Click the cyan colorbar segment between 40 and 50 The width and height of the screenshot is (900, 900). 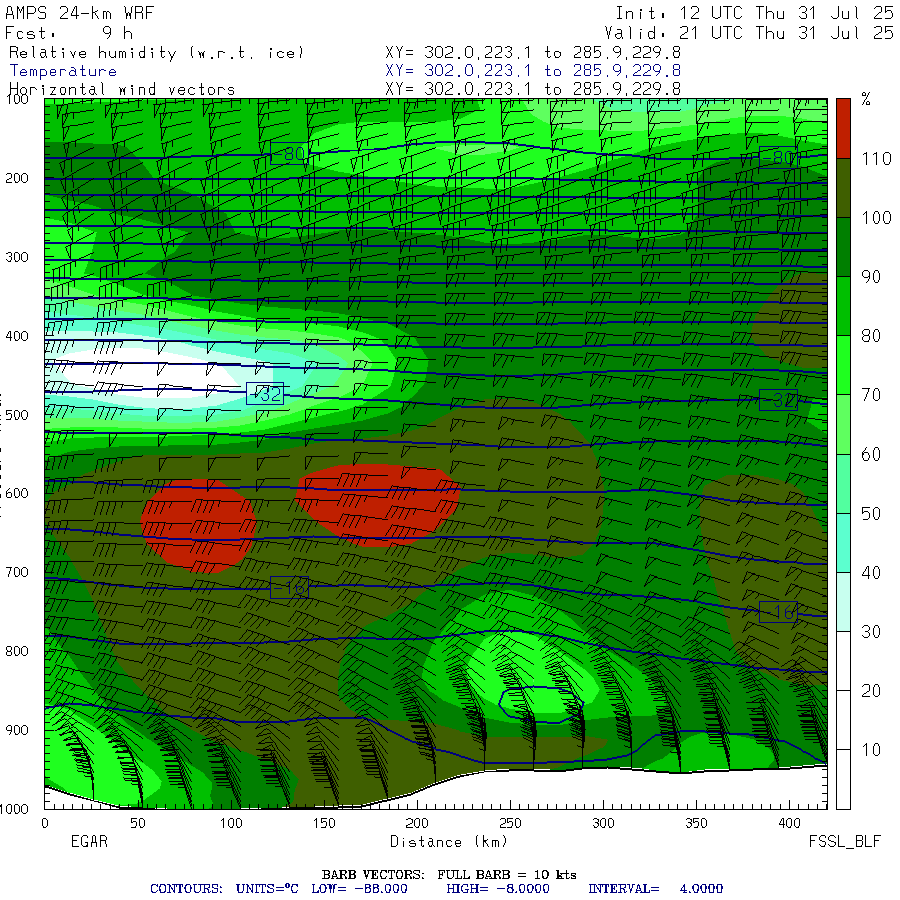click(x=843, y=542)
